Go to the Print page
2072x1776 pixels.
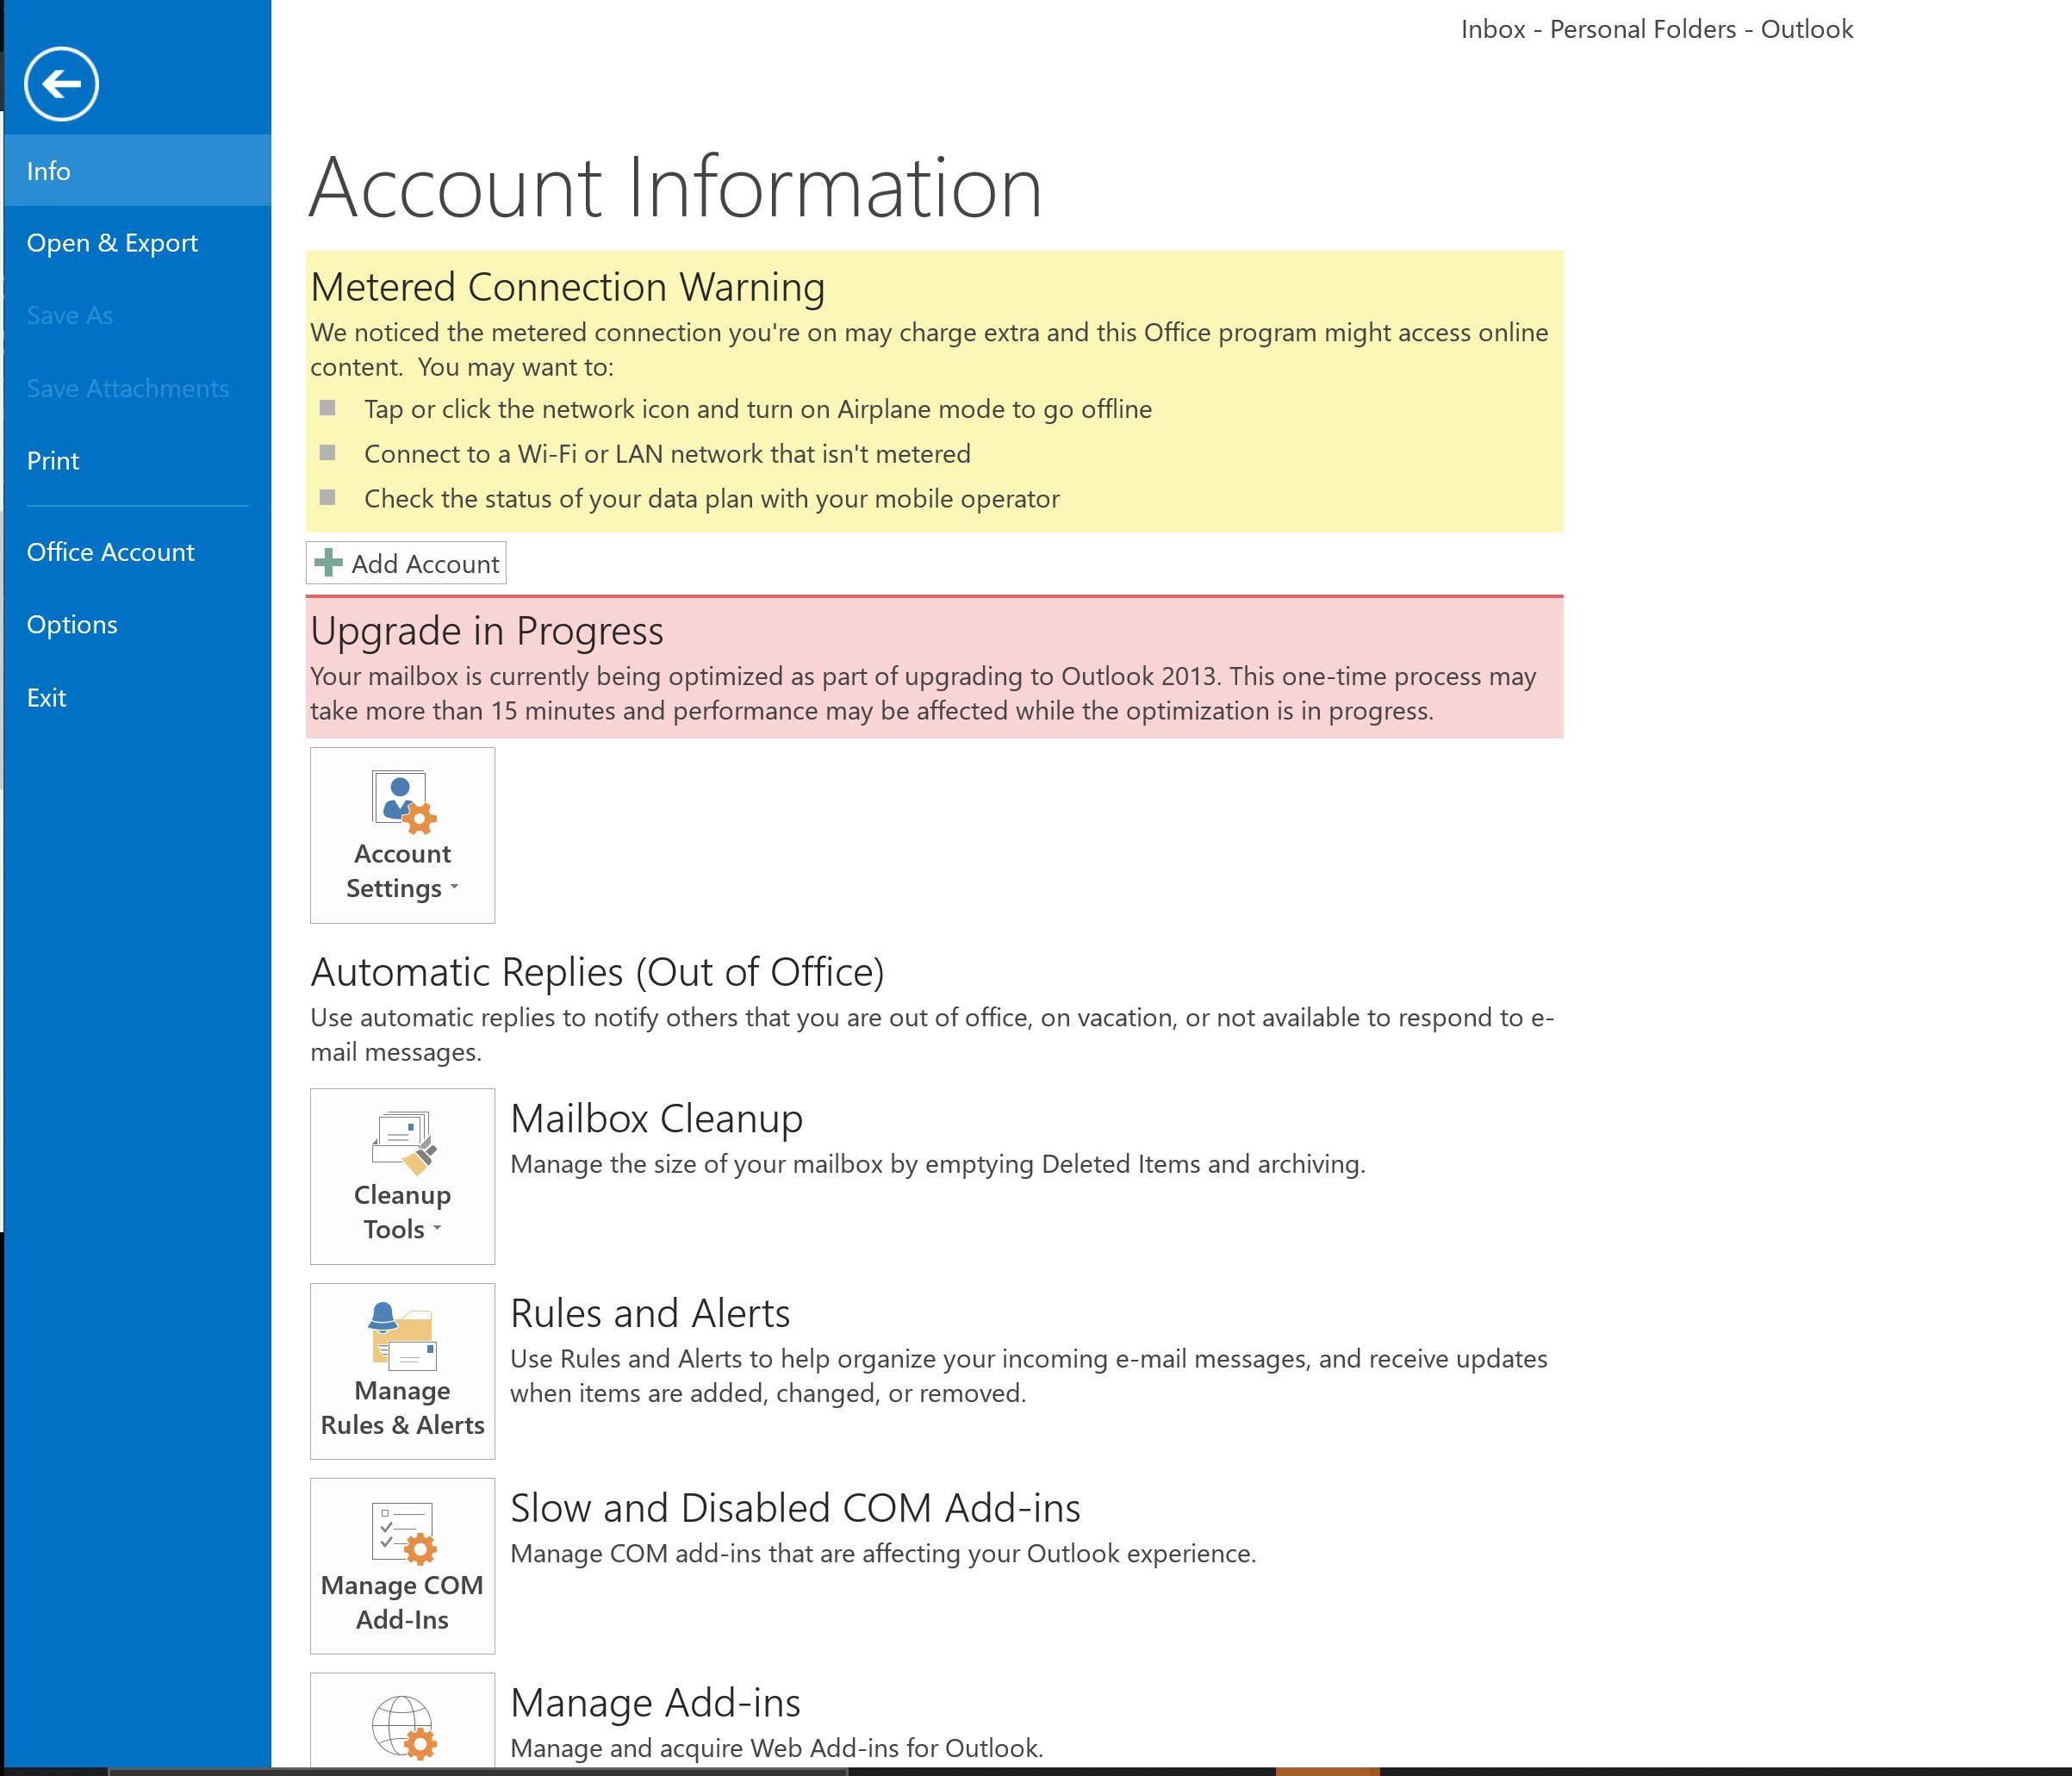(53, 461)
